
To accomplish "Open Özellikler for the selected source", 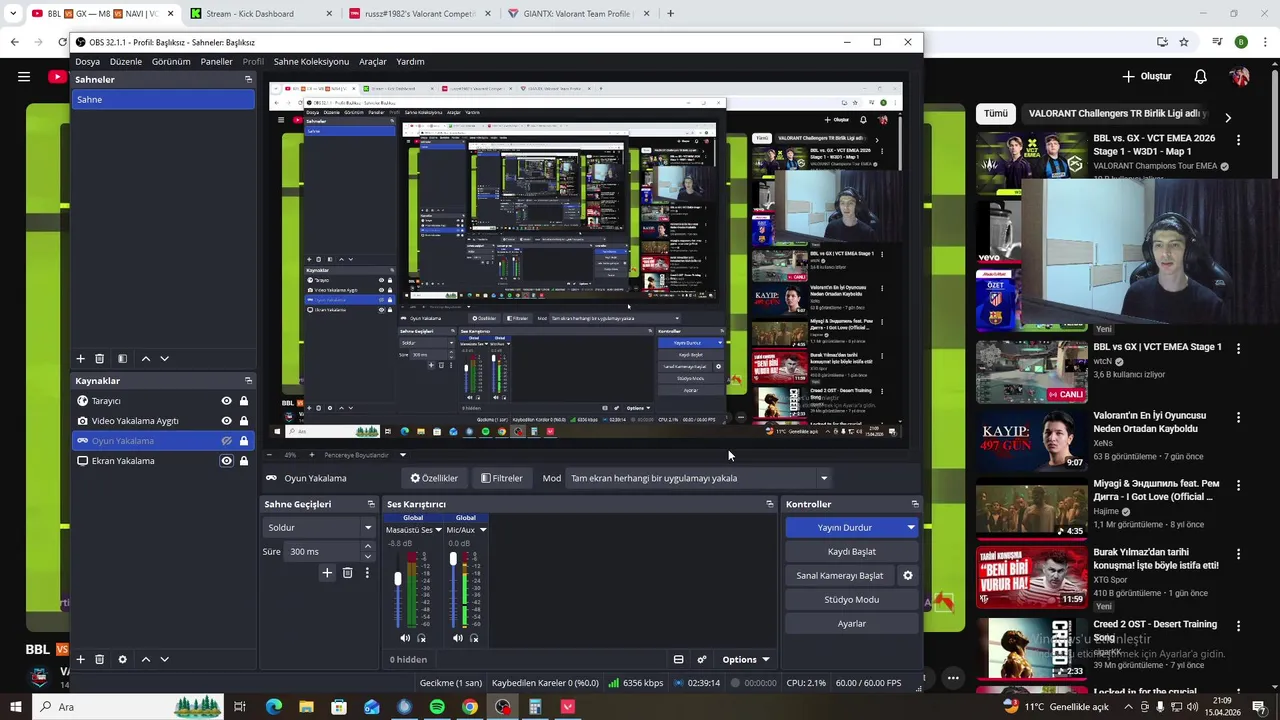I will point(434,478).
